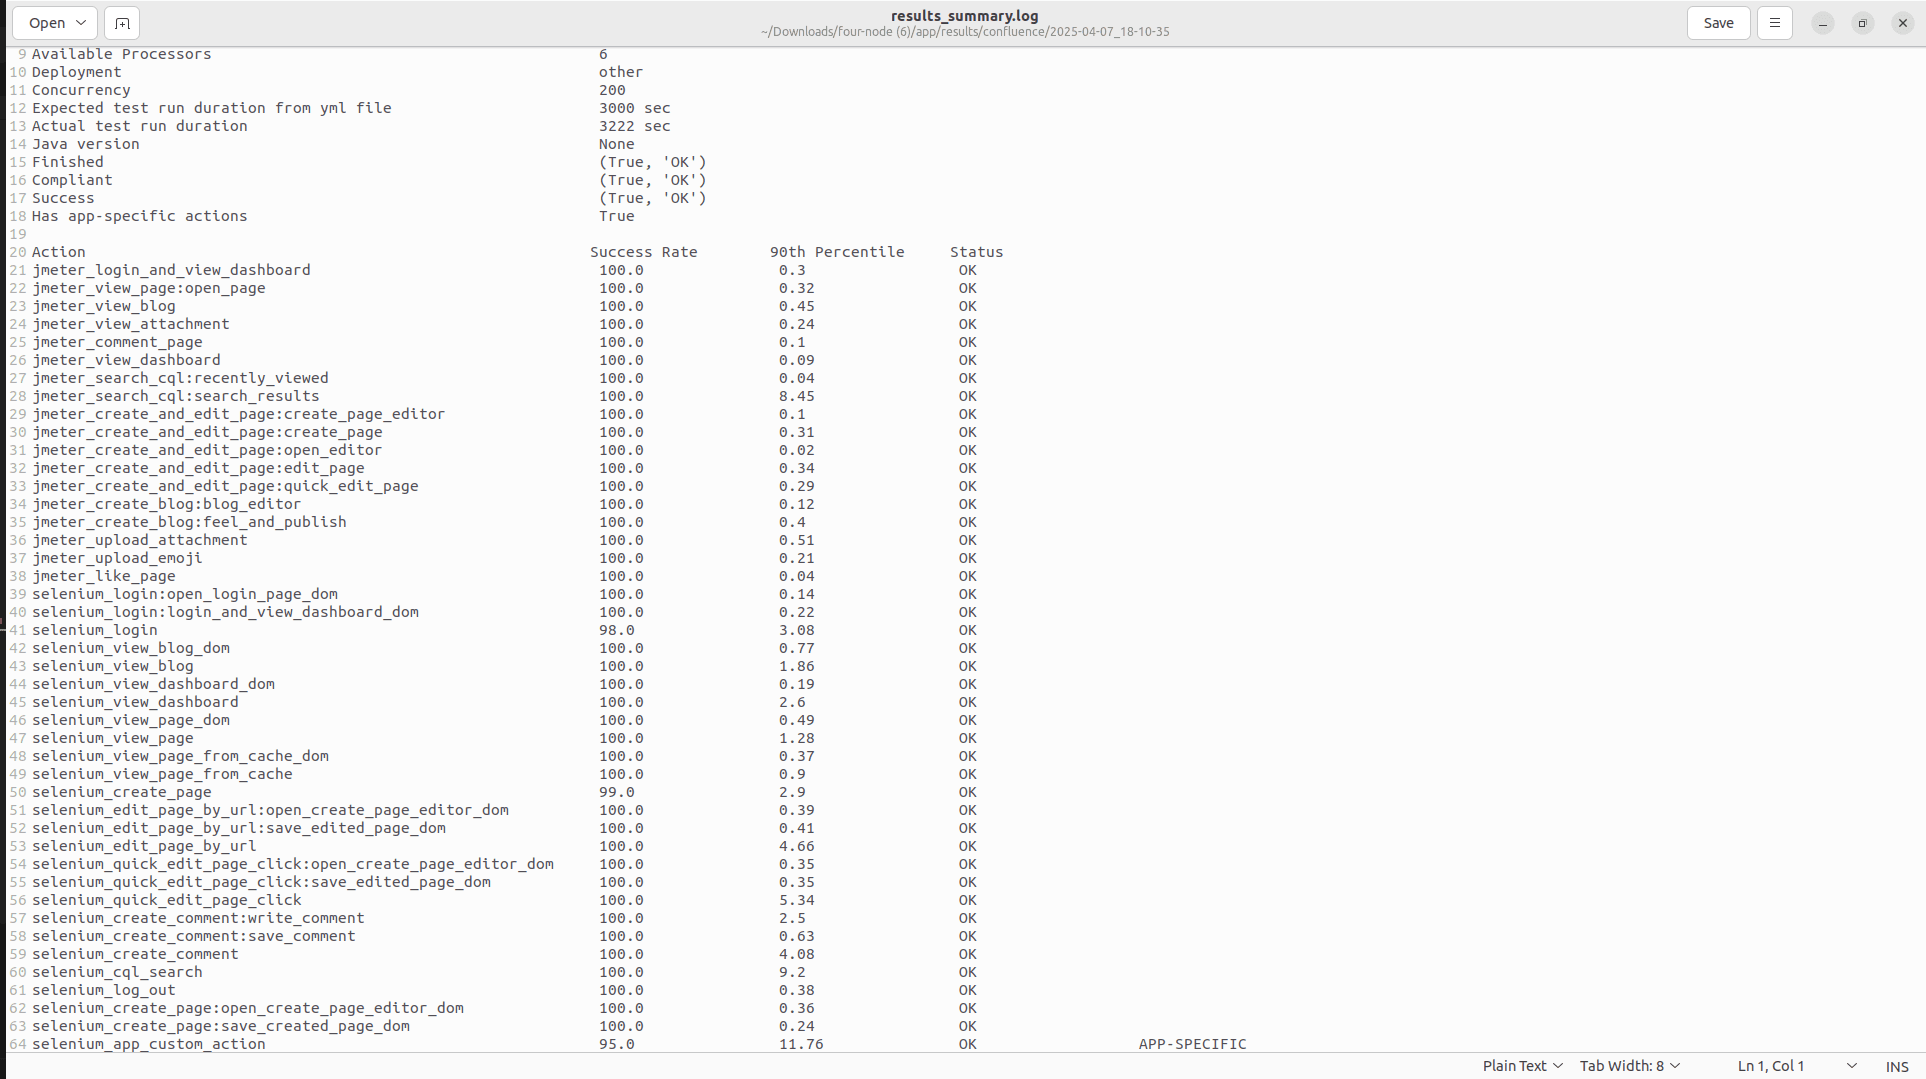
Task: Toggle the INS insert mode indicator
Action: click(1896, 1066)
